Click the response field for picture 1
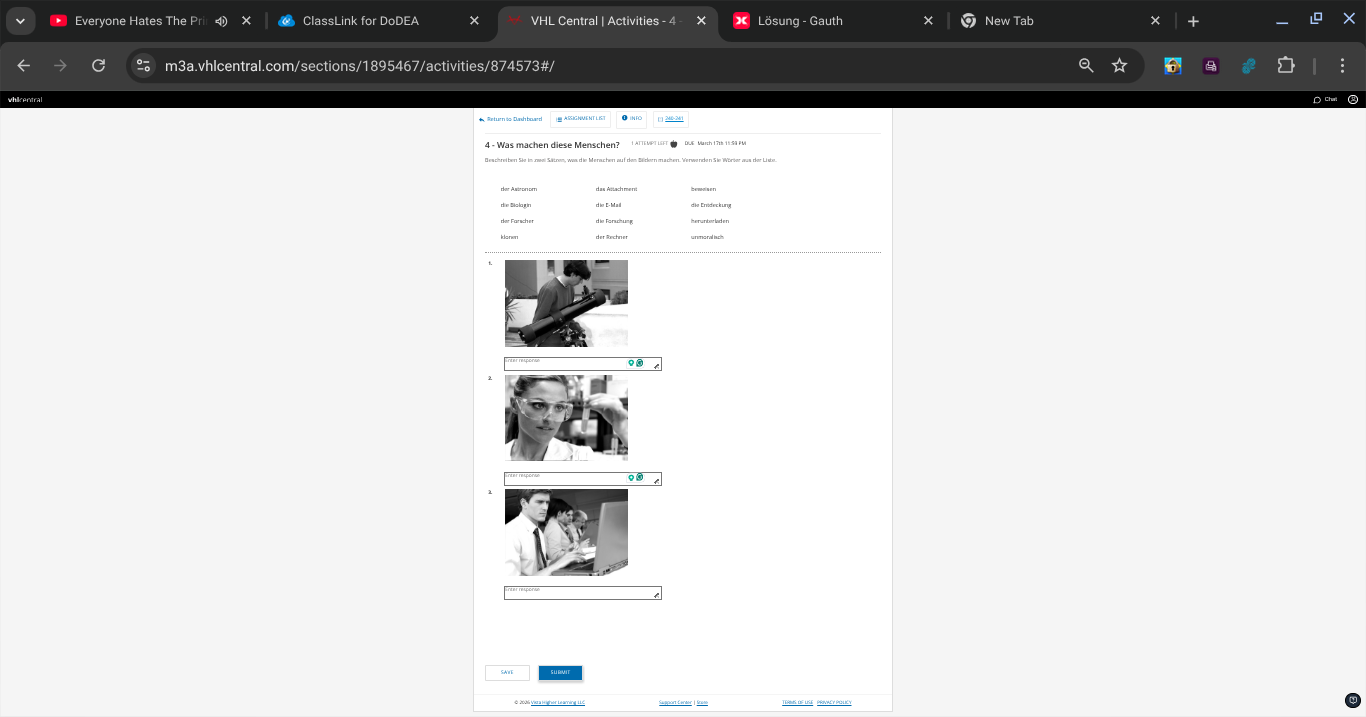This screenshot has height=717, width=1366. point(583,364)
